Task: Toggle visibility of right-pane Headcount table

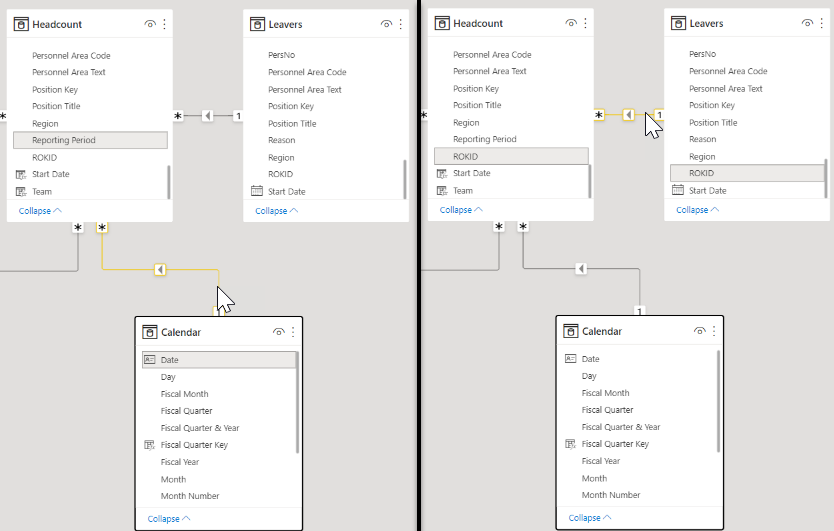Action: pos(571,23)
